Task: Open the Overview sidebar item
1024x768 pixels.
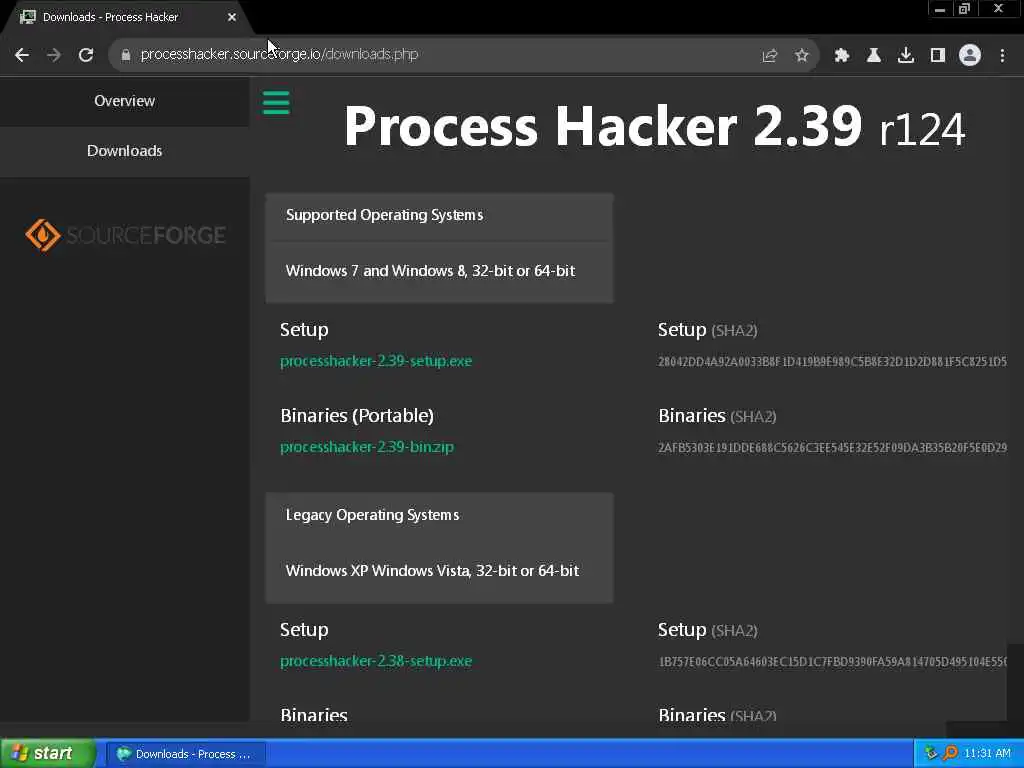Action: point(124,101)
